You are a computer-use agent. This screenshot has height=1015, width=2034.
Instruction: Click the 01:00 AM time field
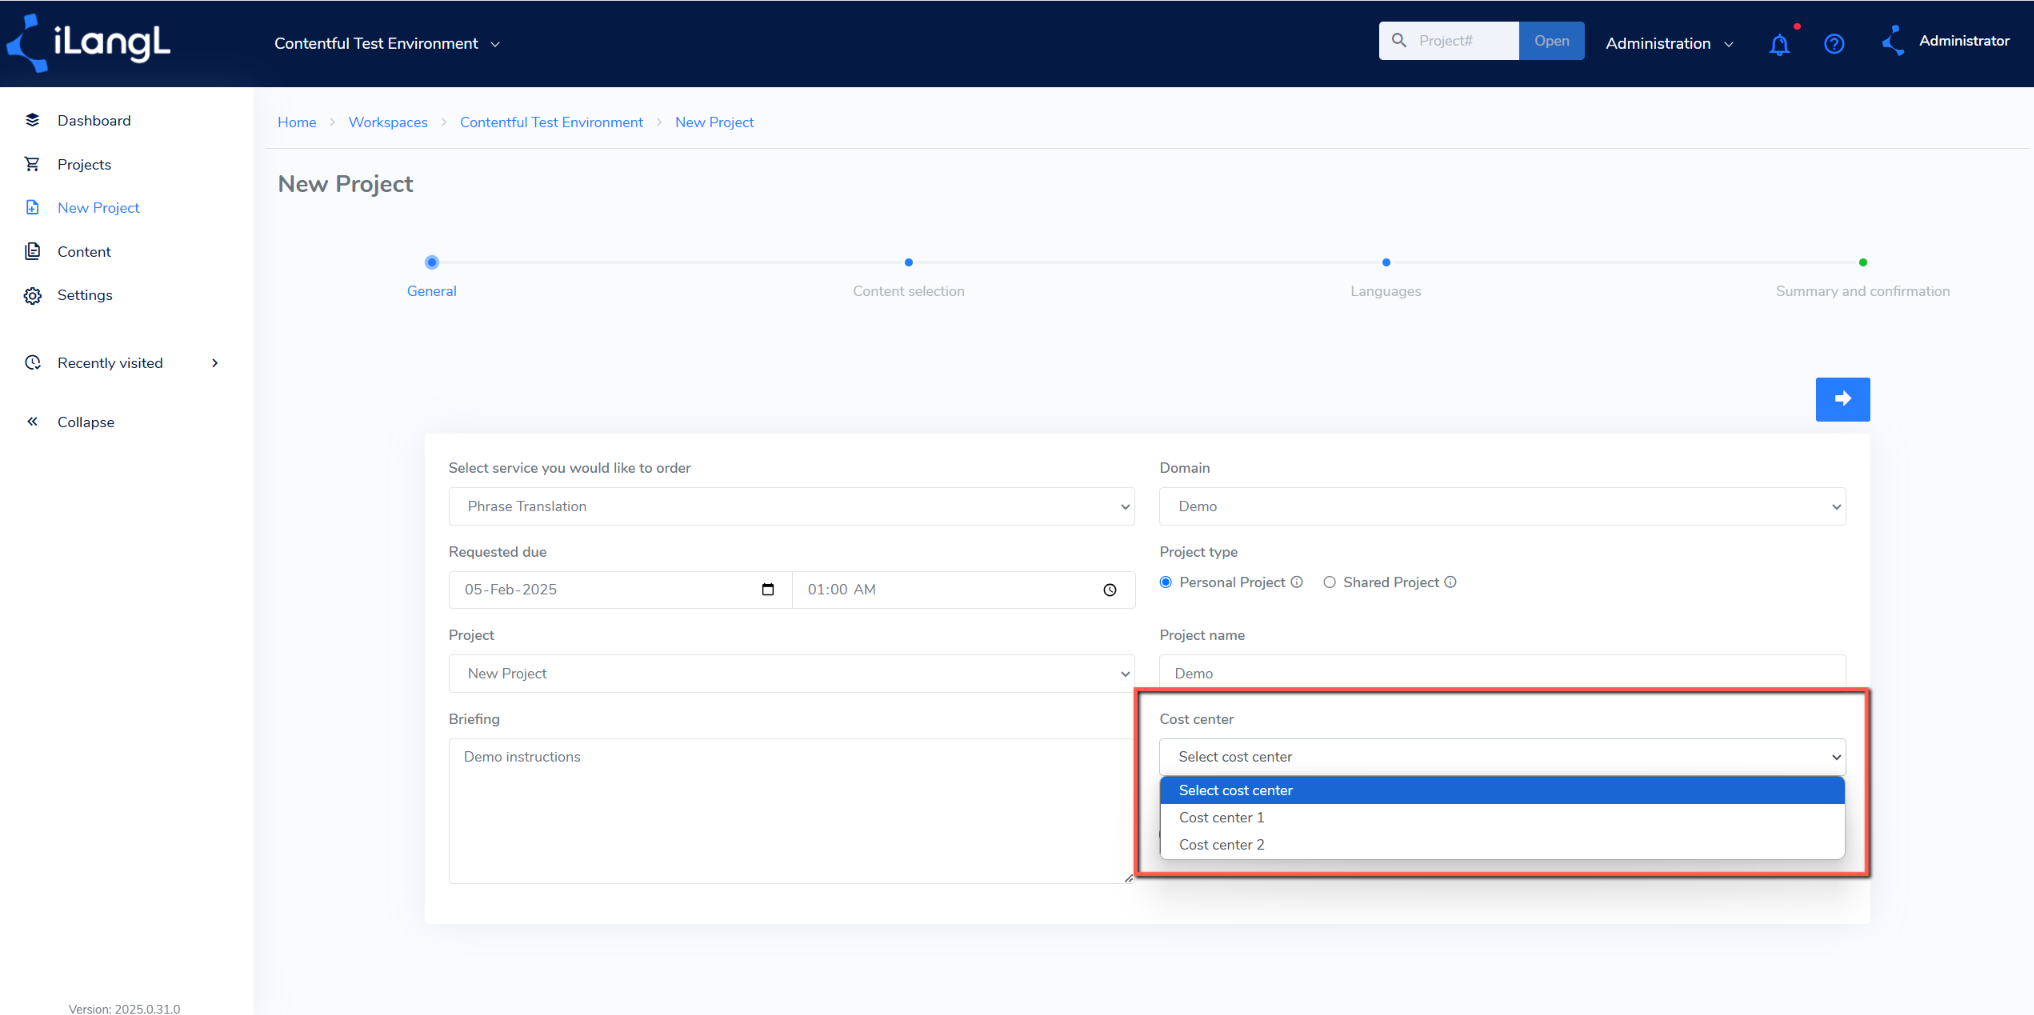pos(964,590)
